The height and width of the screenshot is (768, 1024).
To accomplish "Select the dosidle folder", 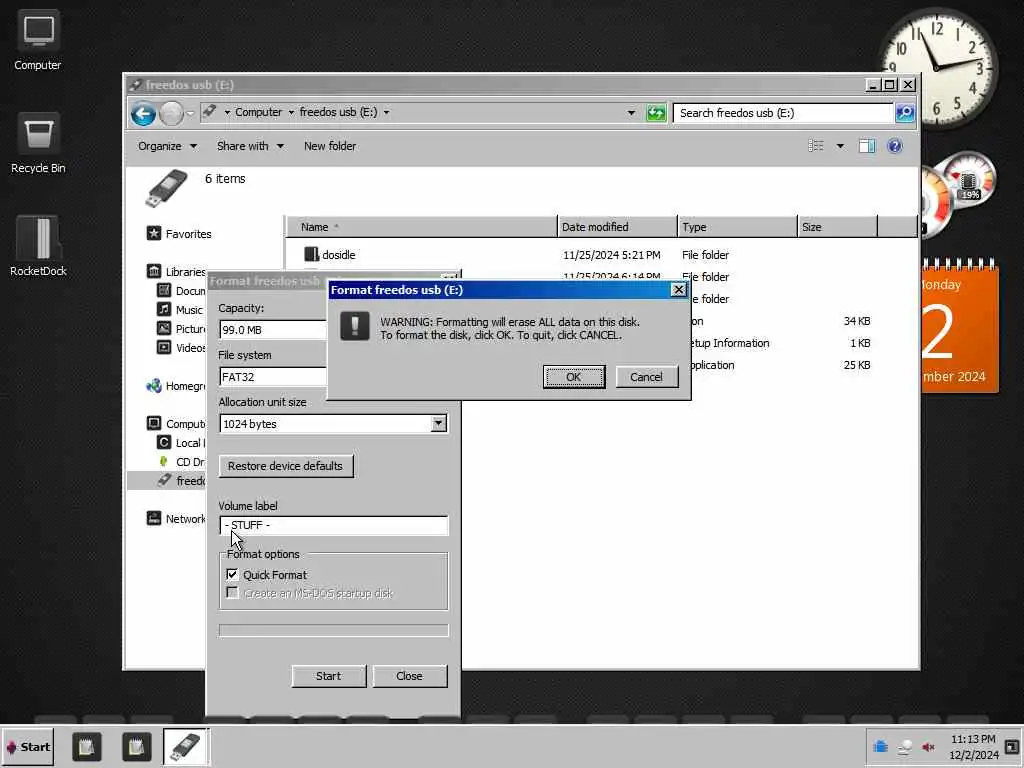I will pyautogui.click(x=338, y=255).
